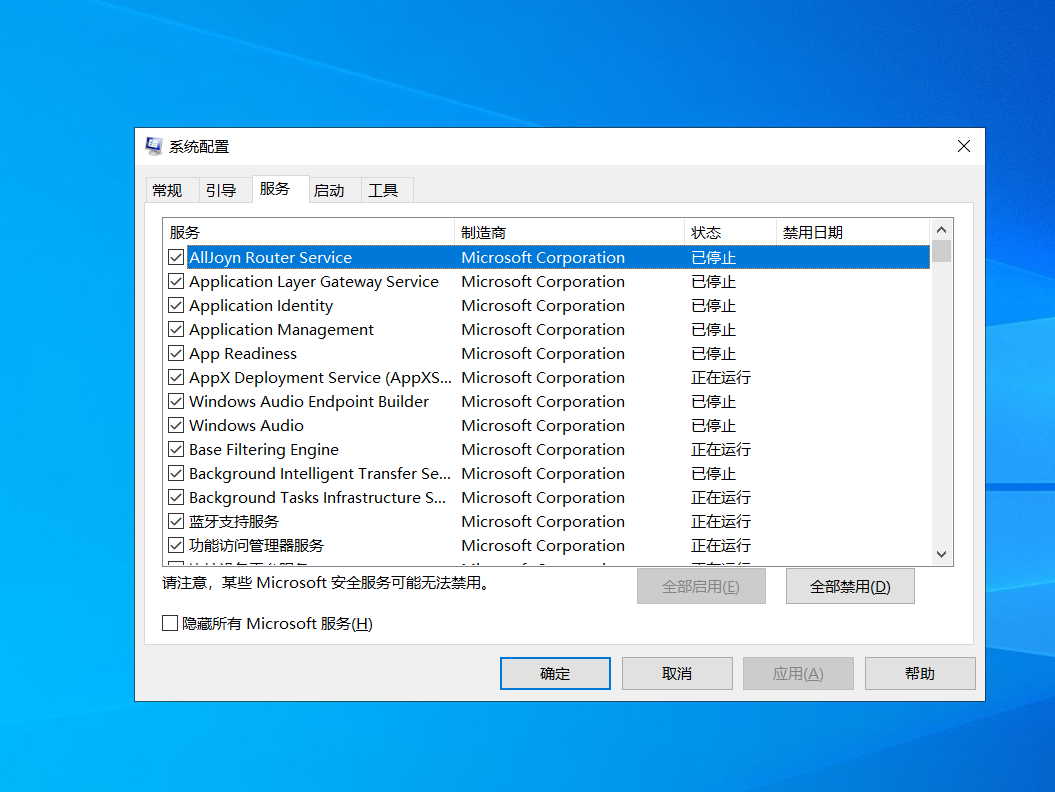The height and width of the screenshot is (792, 1055).
Task: Toggle Background Intelligent Transfer Service checkbox
Action: 176,474
